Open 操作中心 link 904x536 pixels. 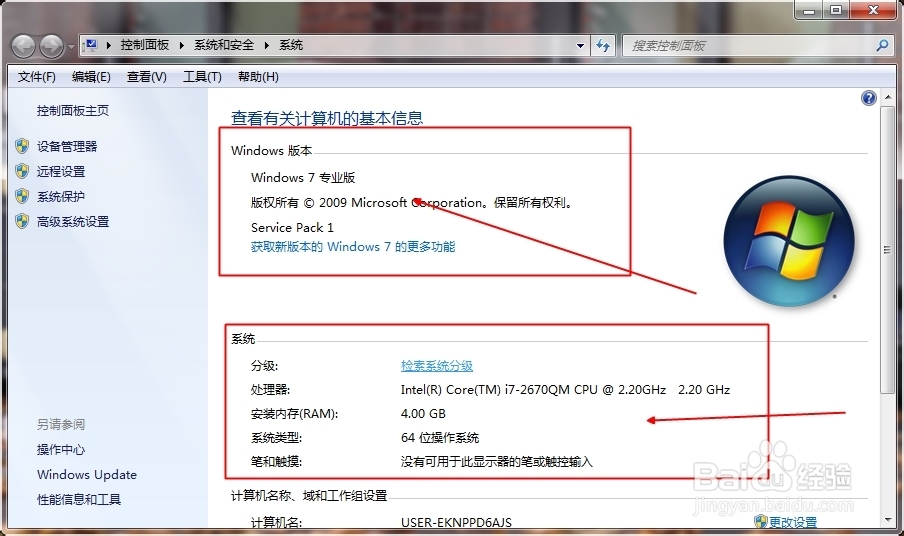[61, 450]
